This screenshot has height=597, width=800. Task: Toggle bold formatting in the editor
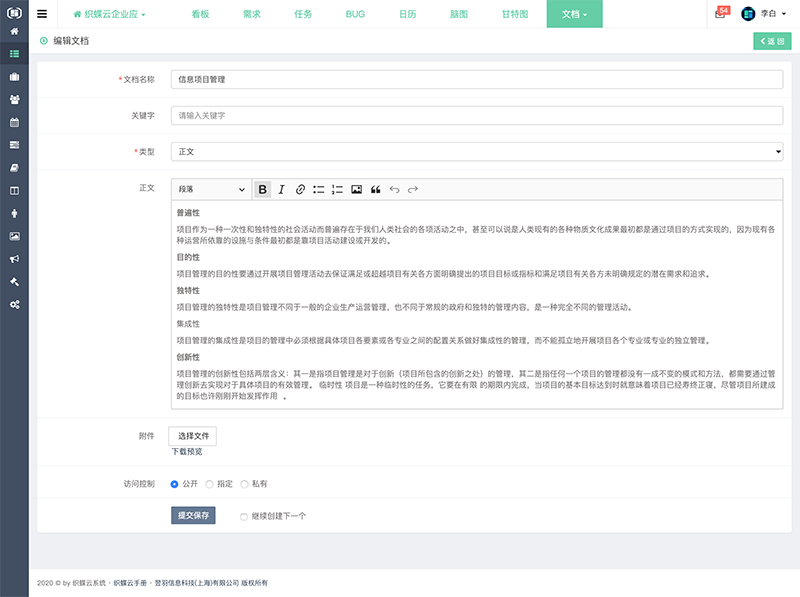261,188
